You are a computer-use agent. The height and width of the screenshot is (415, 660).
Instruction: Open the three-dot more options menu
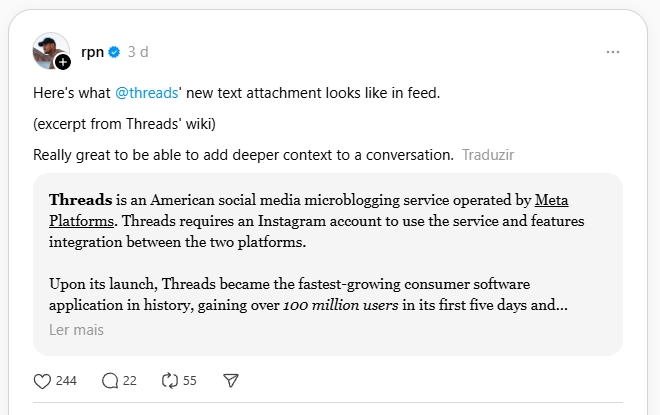click(612, 52)
